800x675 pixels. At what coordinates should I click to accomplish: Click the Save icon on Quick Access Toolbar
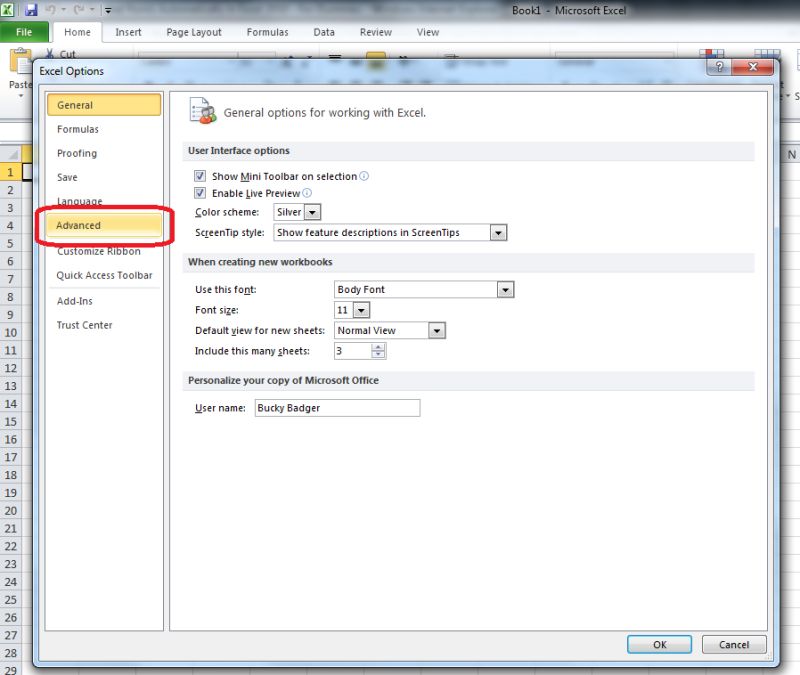tap(30, 8)
